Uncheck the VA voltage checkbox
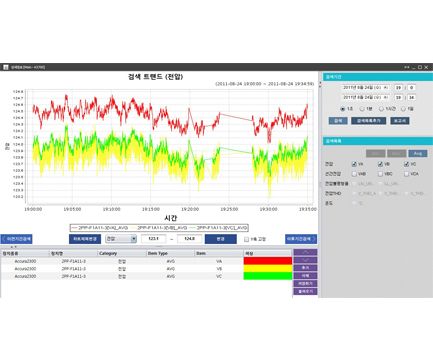 click(354, 164)
